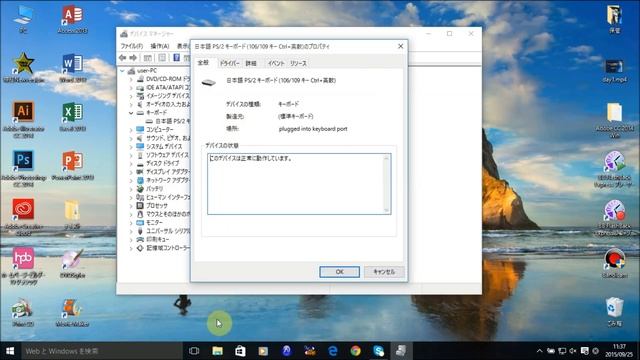This screenshot has width=640, height=360.
Task: Switch to the イベント tab
Action: tap(276, 63)
